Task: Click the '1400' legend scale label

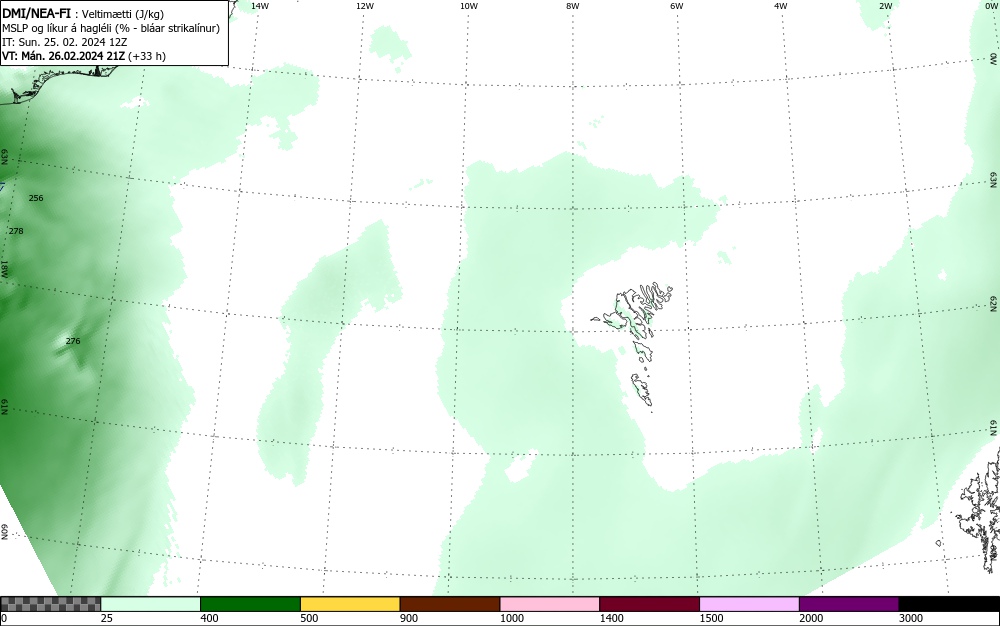Action: point(612,618)
